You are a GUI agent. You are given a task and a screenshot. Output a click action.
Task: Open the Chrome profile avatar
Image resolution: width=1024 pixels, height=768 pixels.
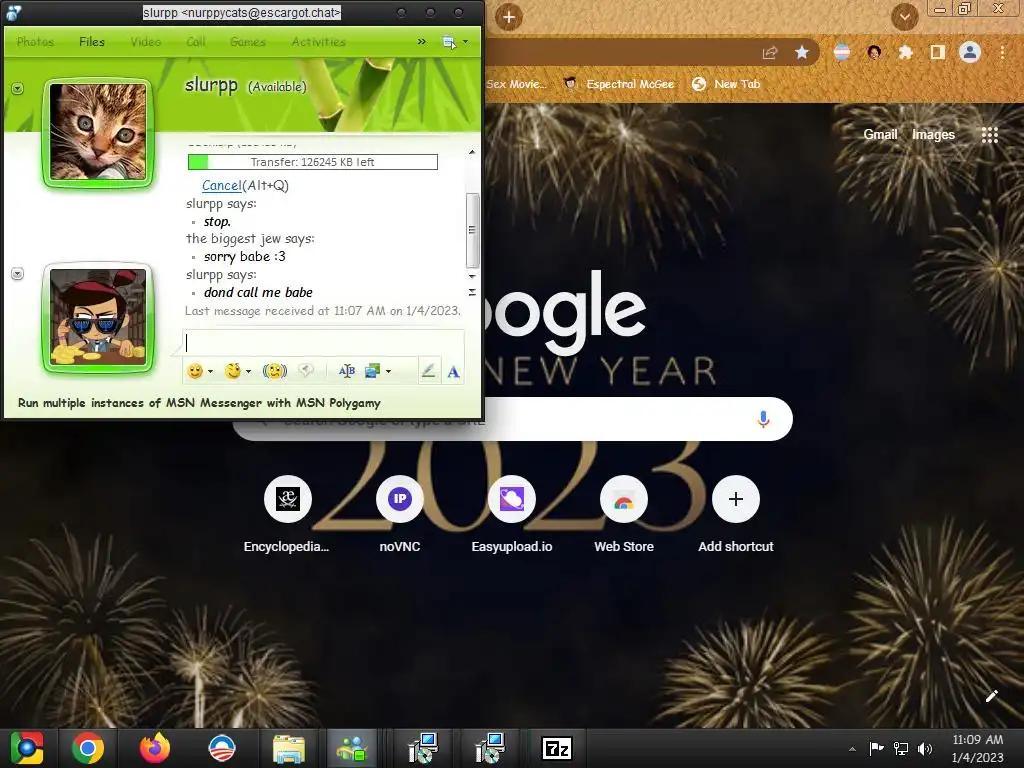[x=970, y=52]
